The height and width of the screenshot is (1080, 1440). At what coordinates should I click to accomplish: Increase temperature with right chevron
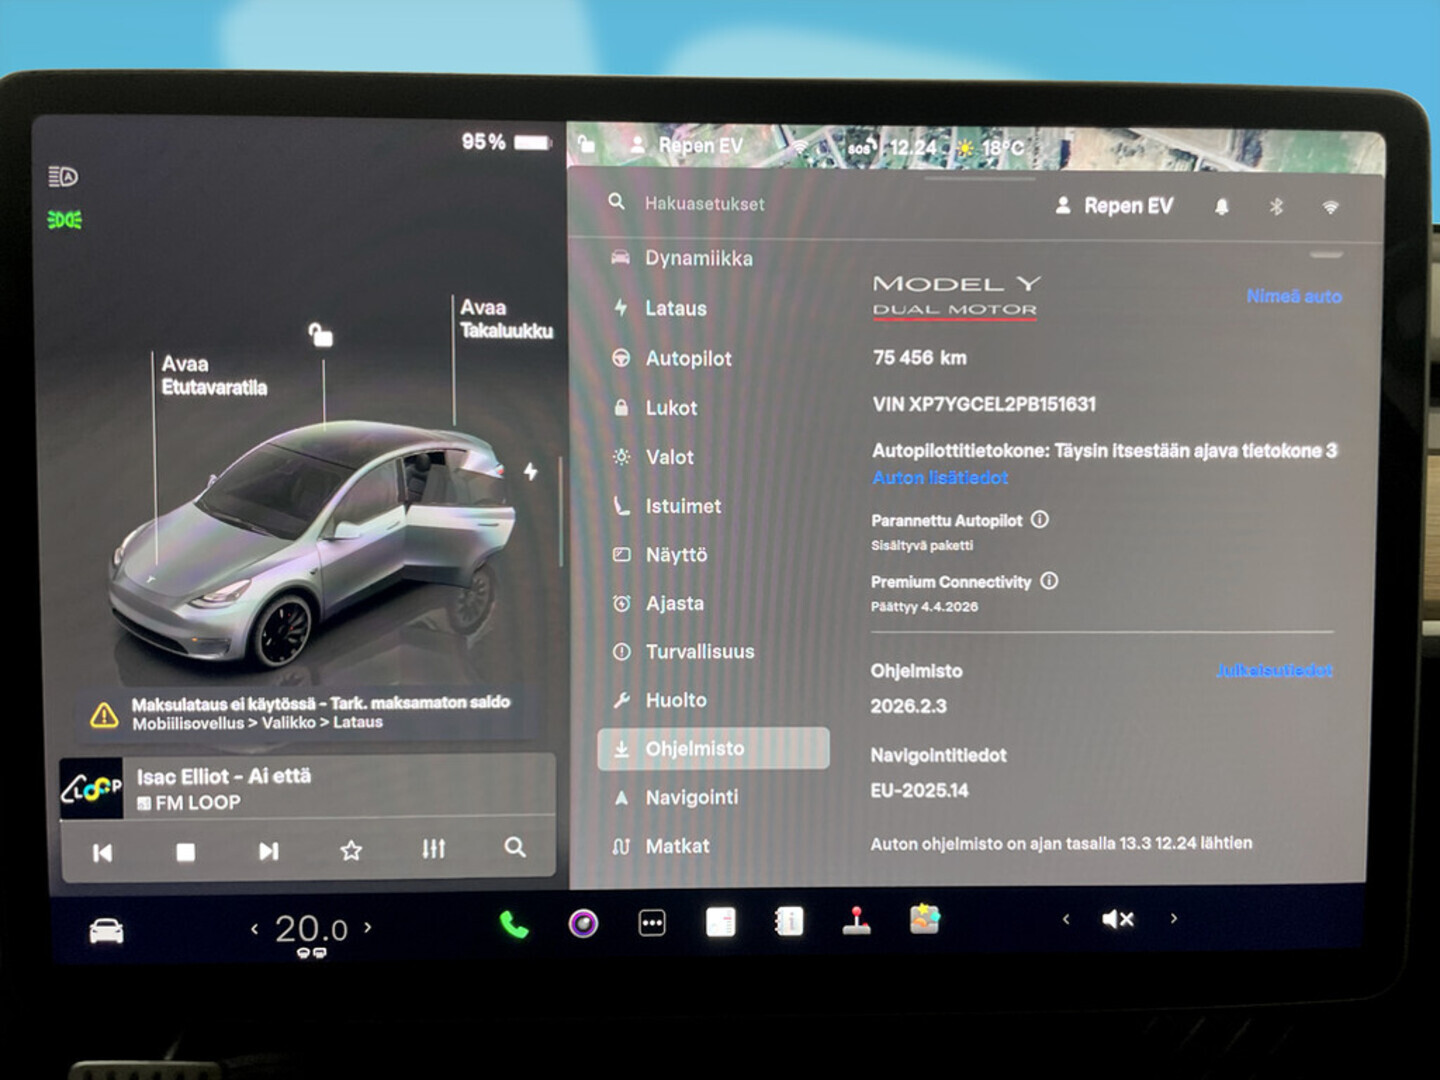pos(368,928)
